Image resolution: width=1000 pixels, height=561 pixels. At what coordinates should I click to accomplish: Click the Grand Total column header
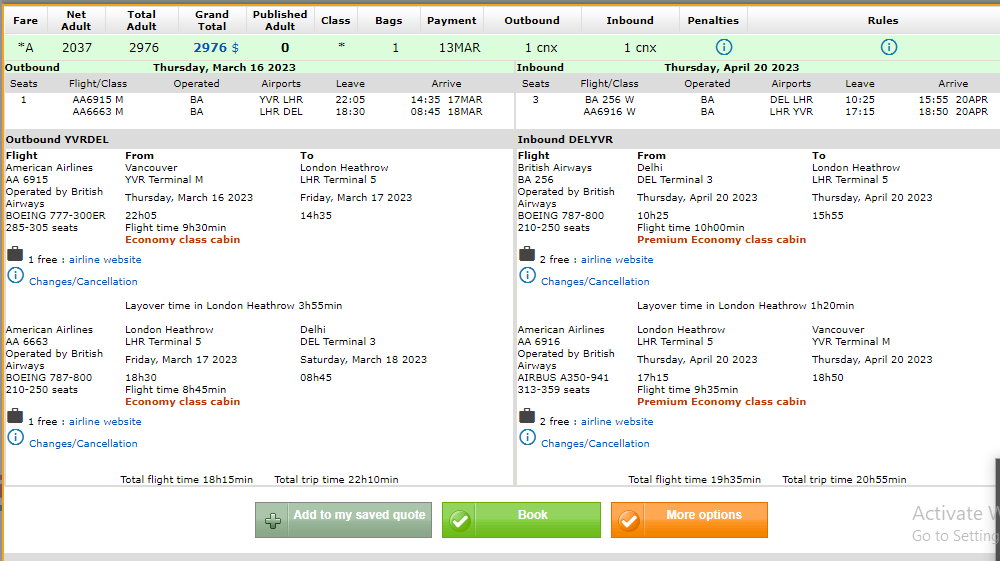tap(211, 20)
